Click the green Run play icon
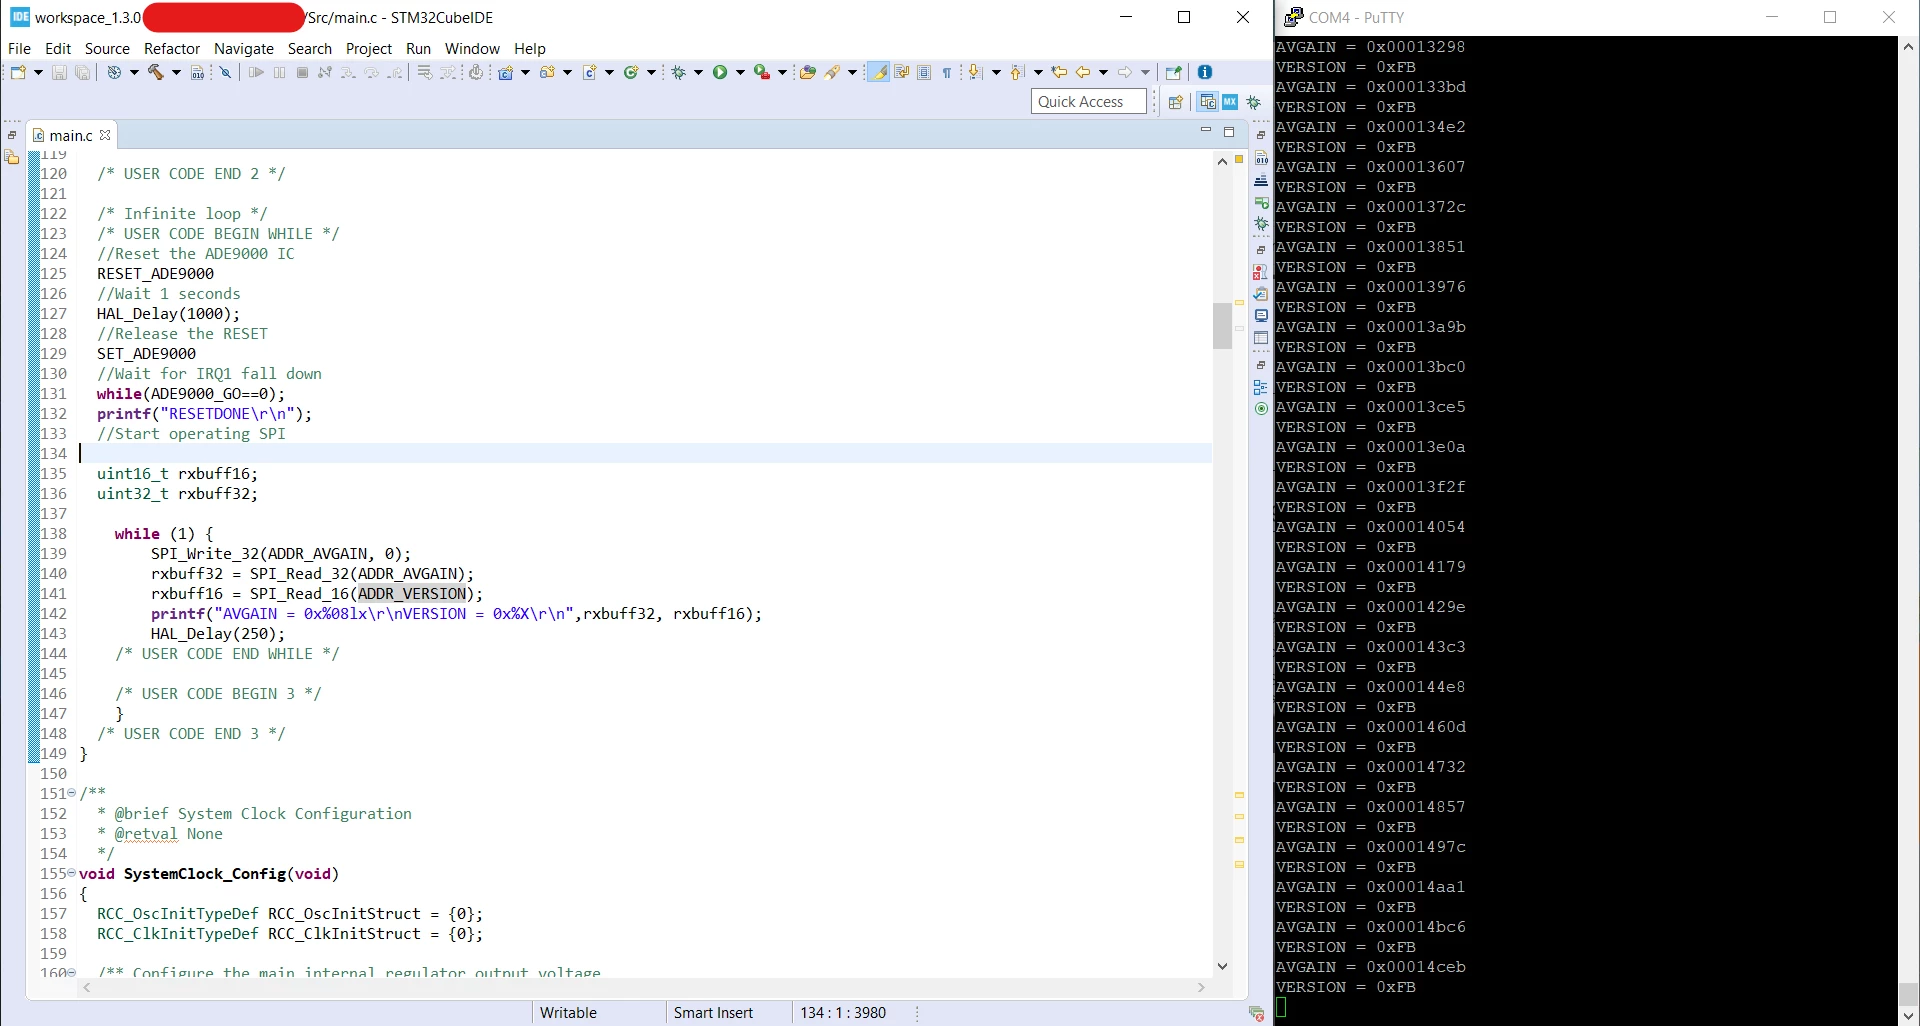1920x1026 pixels. point(720,72)
